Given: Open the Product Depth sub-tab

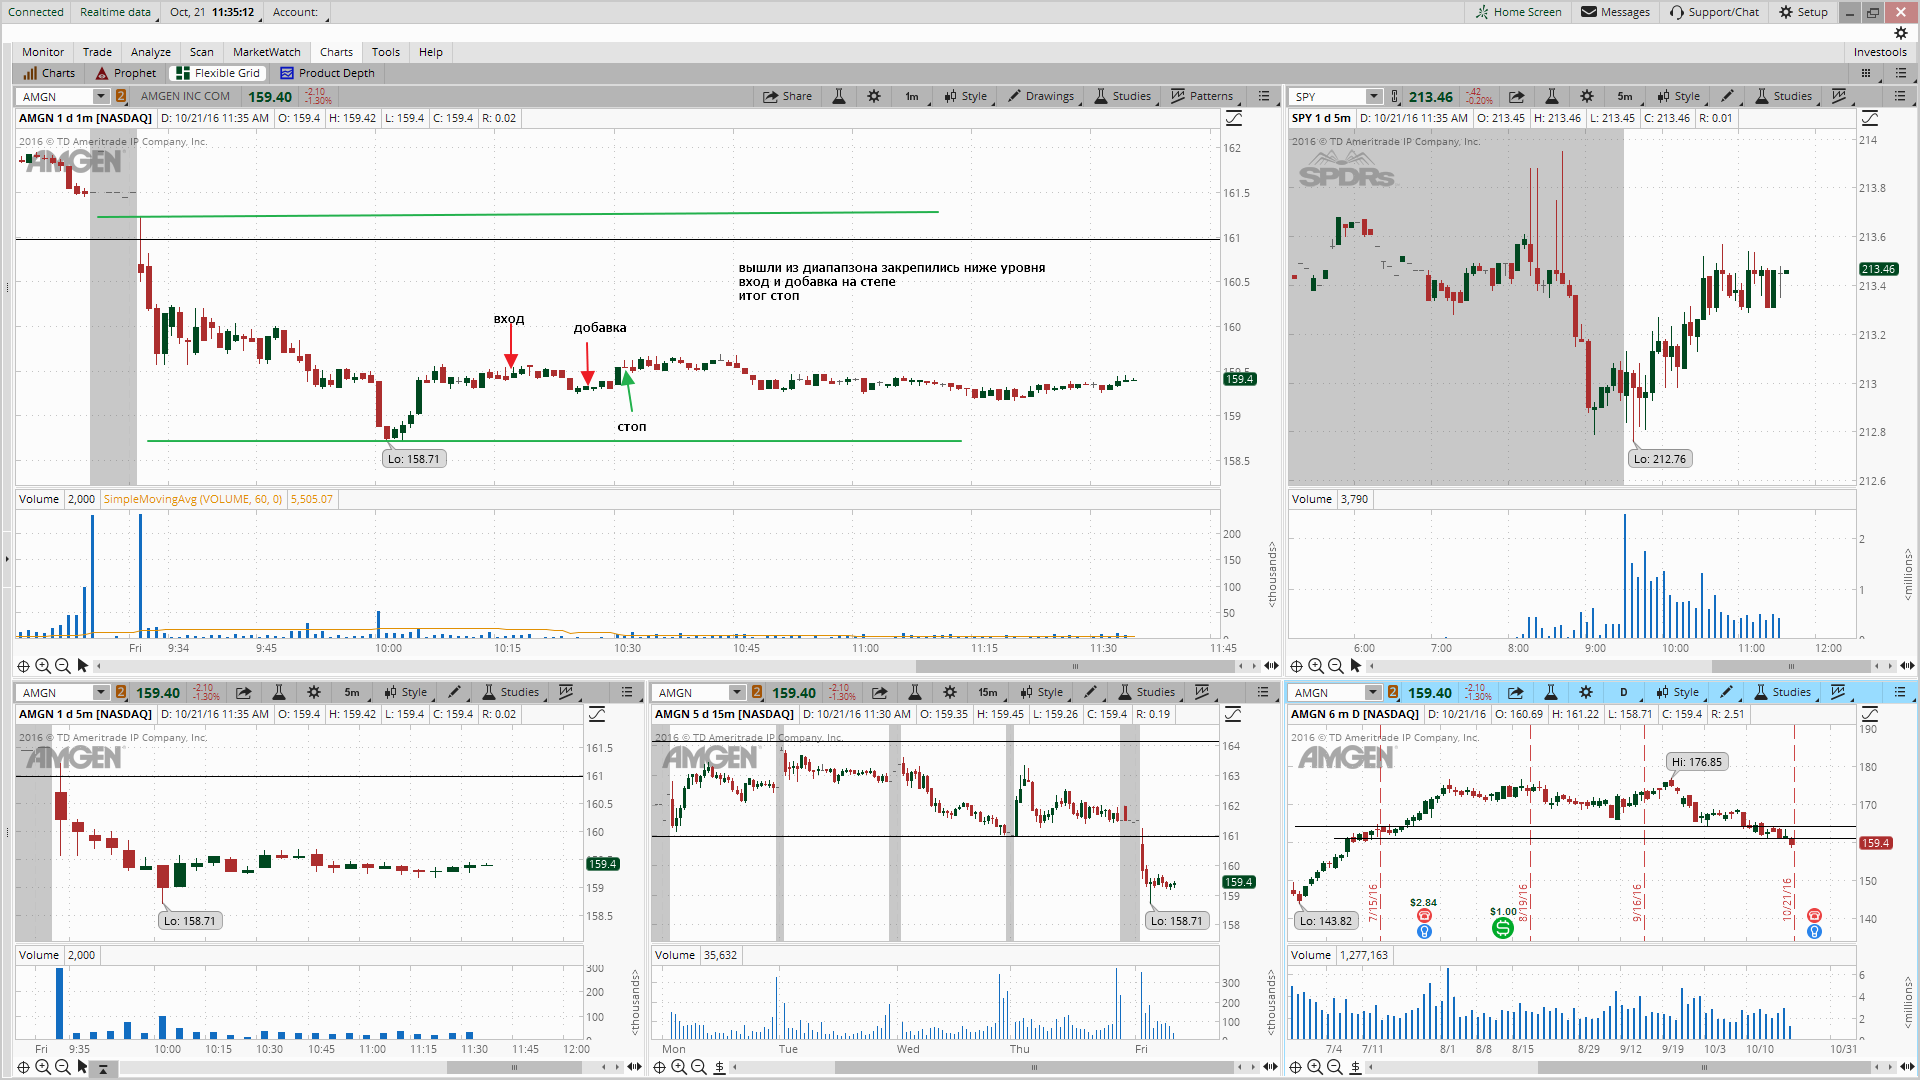Looking at the screenshot, I should (x=327, y=73).
